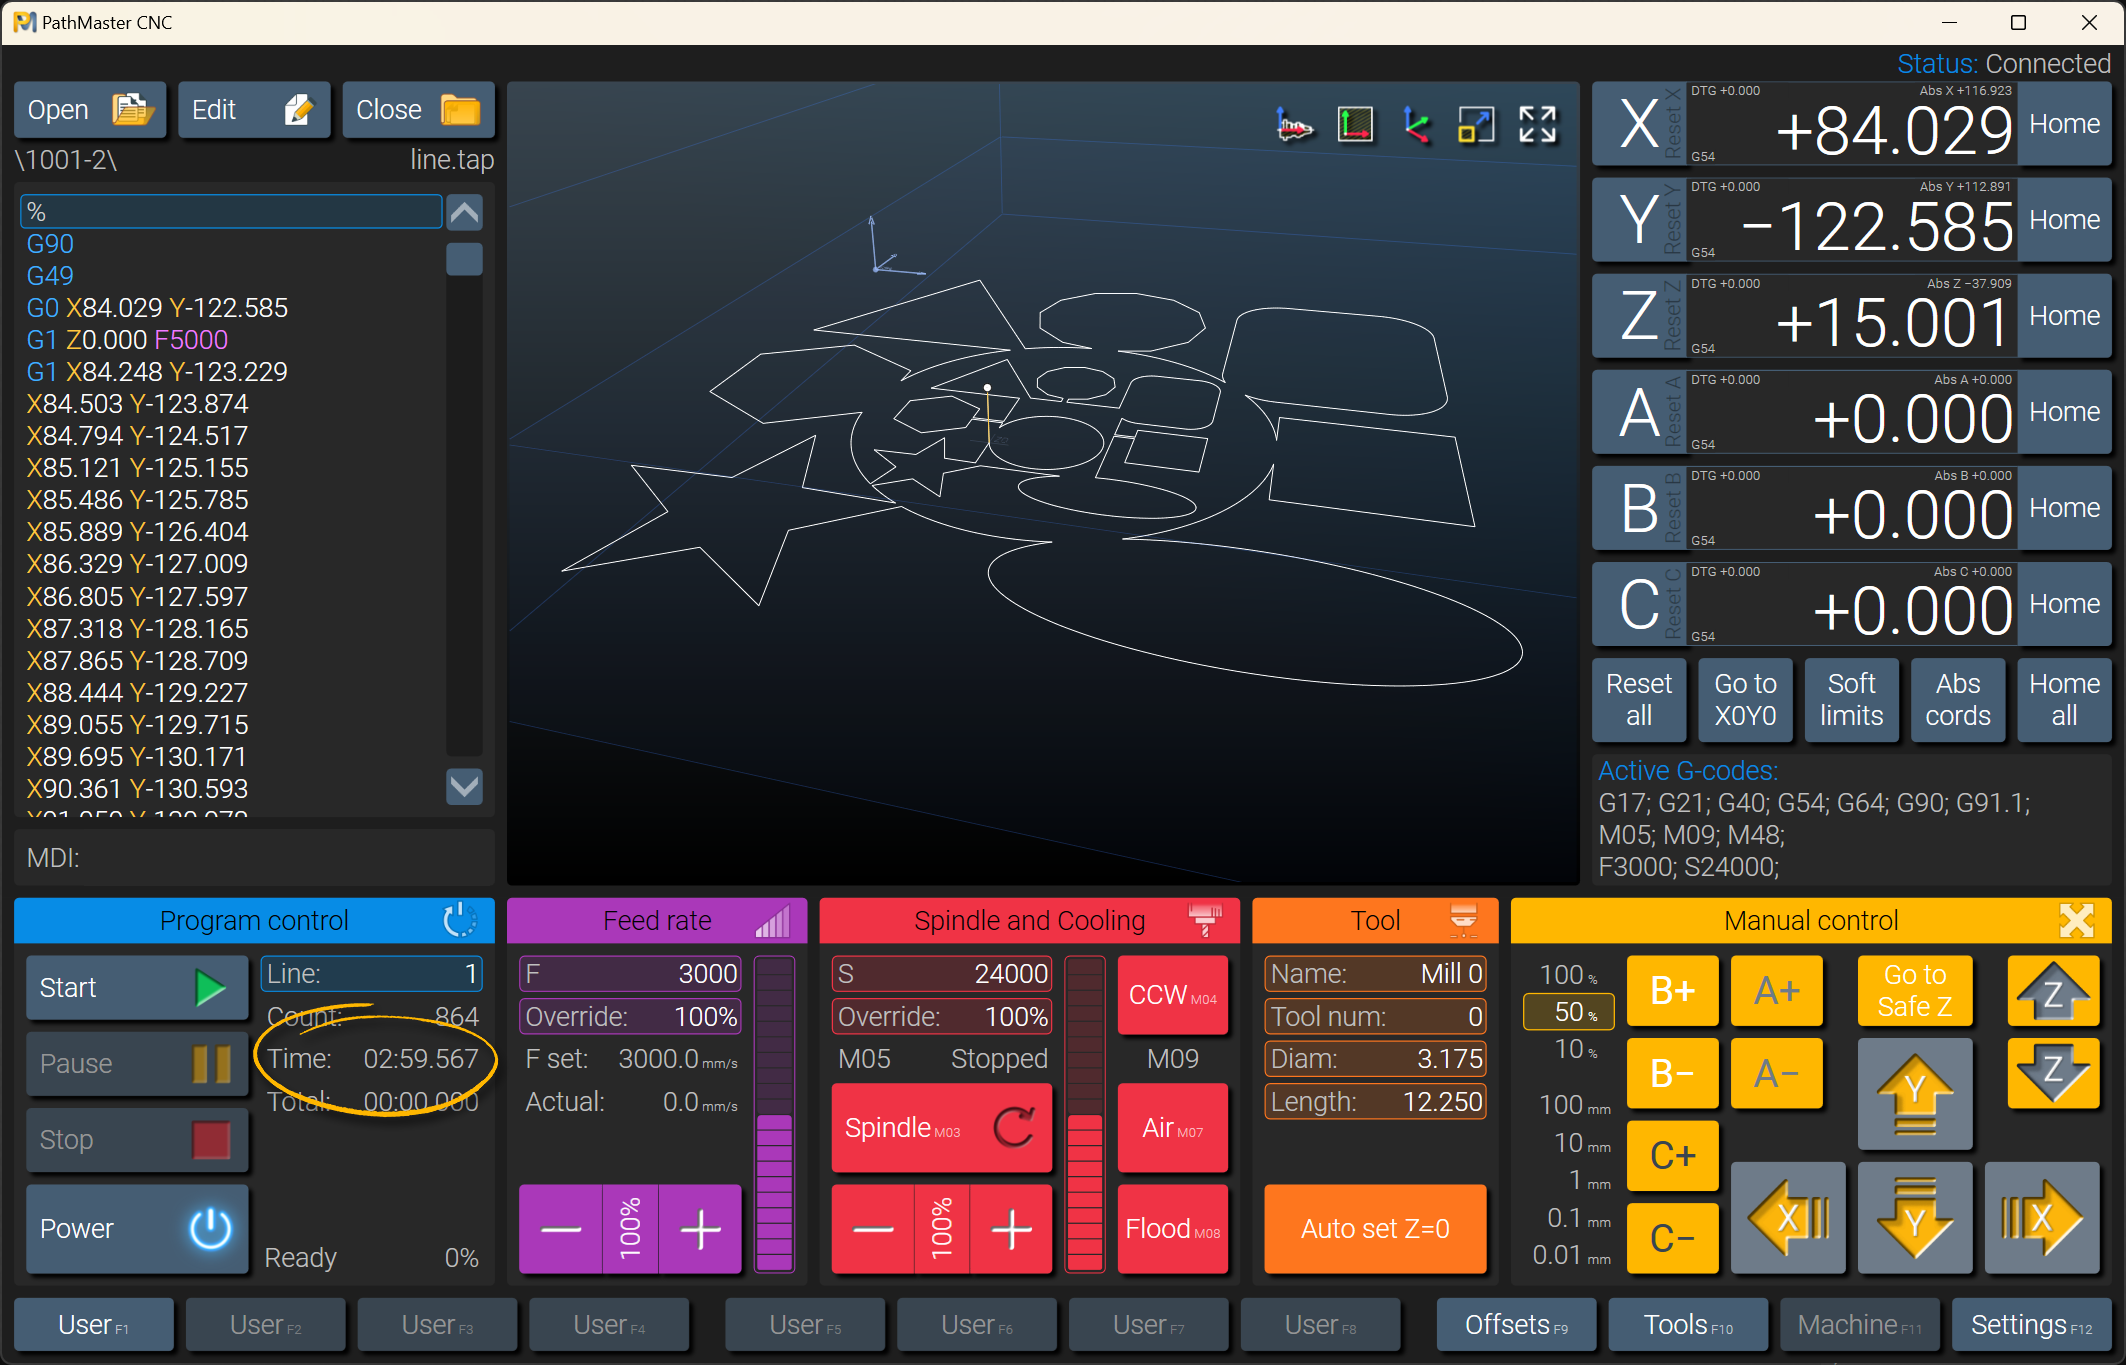Toggle the Soft limits button
The width and height of the screenshot is (2126, 1365).
click(x=1851, y=700)
